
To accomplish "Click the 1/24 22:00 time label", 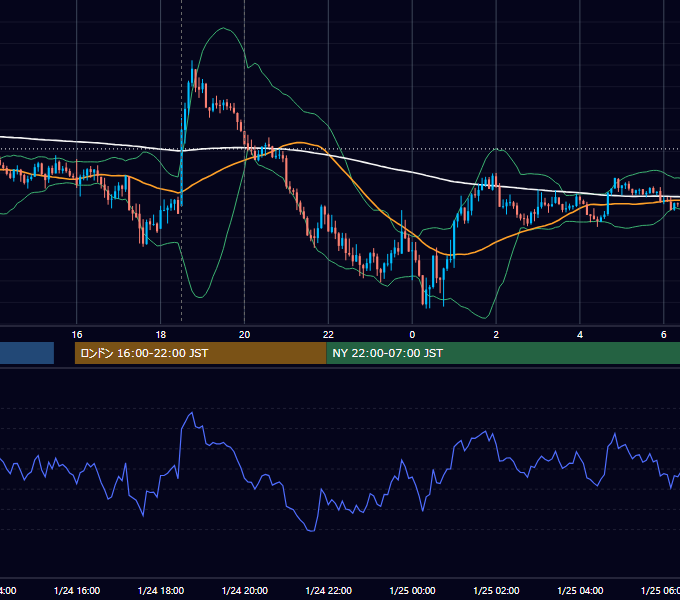I will click(x=329, y=590).
